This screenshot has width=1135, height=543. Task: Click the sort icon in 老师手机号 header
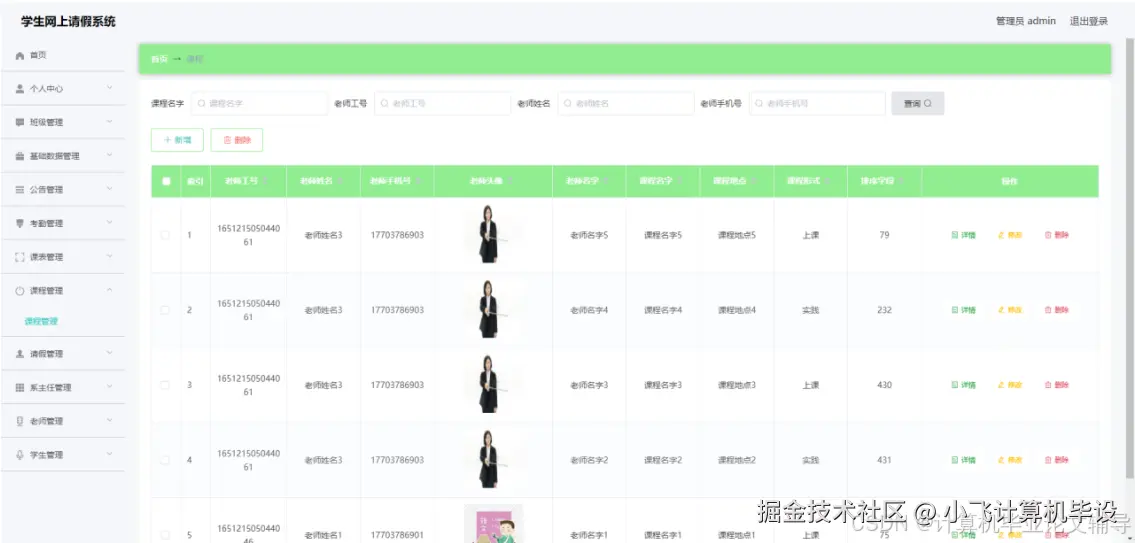(x=419, y=181)
